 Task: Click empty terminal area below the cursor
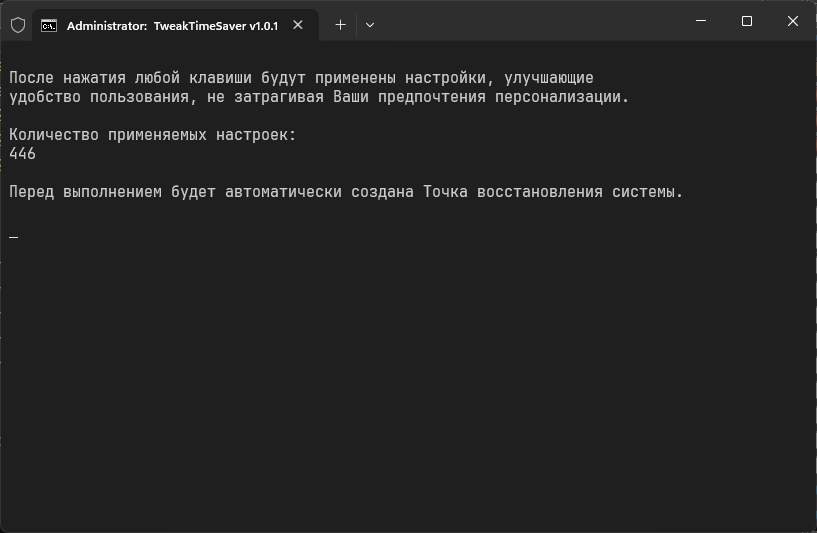click(406, 386)
